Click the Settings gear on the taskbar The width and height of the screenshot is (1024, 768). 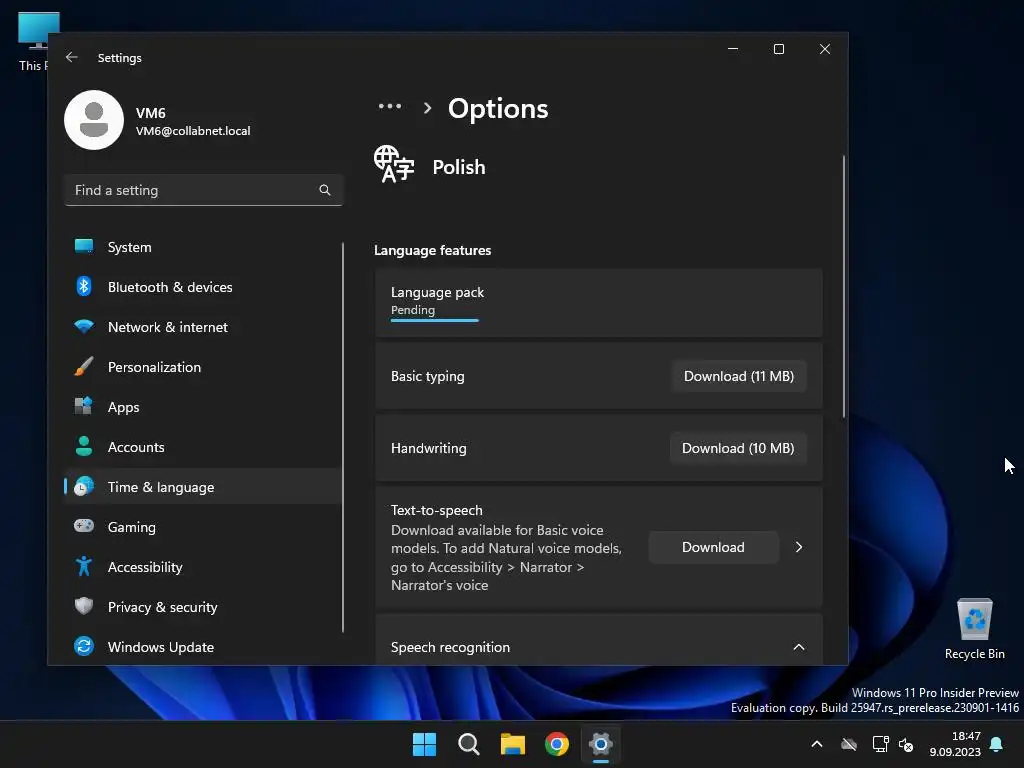[600, 744]
